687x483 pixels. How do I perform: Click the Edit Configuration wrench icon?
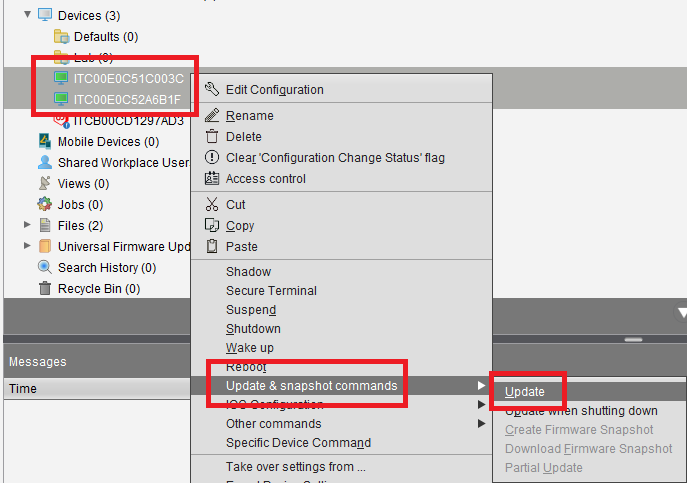(211, 89)
